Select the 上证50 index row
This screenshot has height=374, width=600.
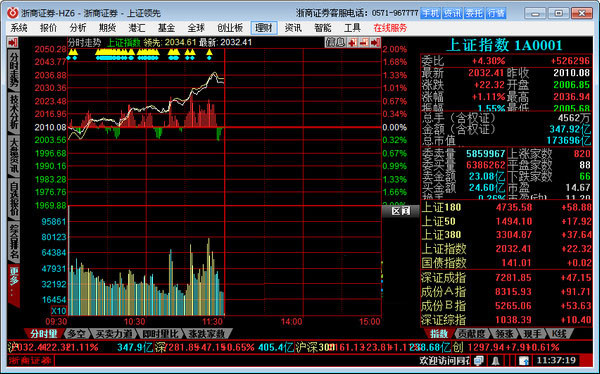pos(506,221)
